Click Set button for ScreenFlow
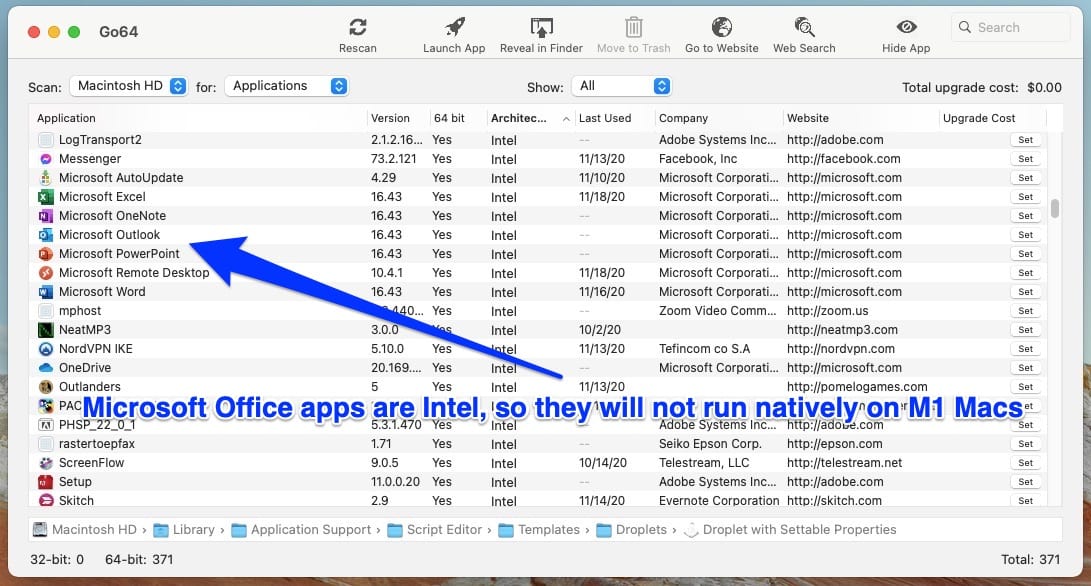1091x586 pixels. point(1026,463)
